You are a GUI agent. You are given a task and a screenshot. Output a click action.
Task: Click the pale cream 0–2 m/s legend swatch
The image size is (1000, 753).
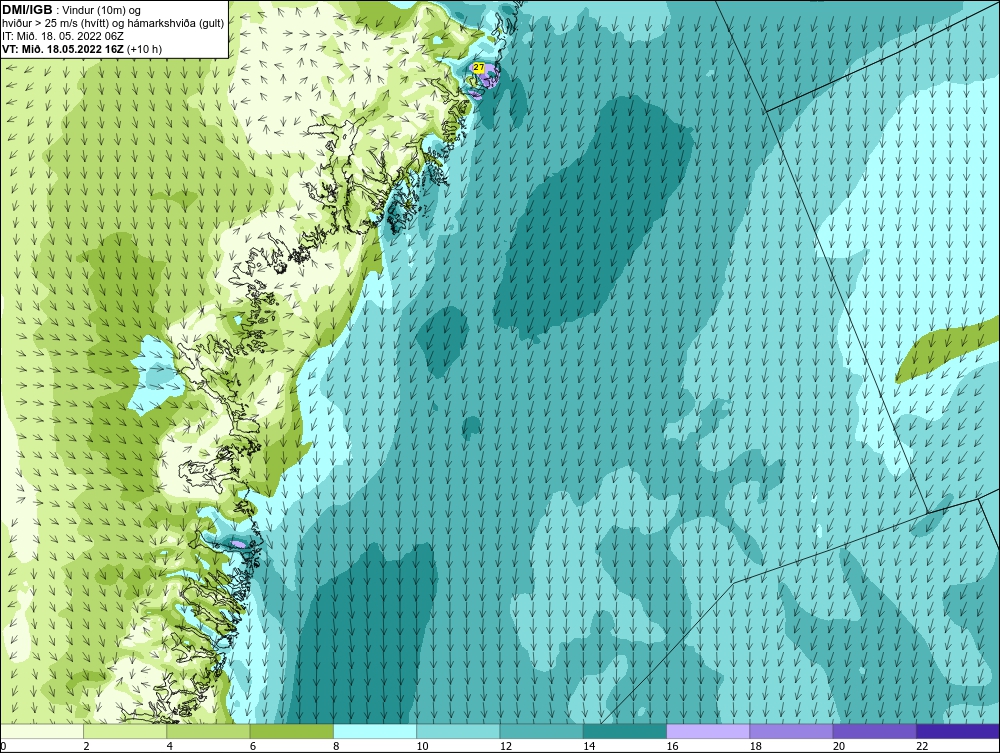point(41,731)
